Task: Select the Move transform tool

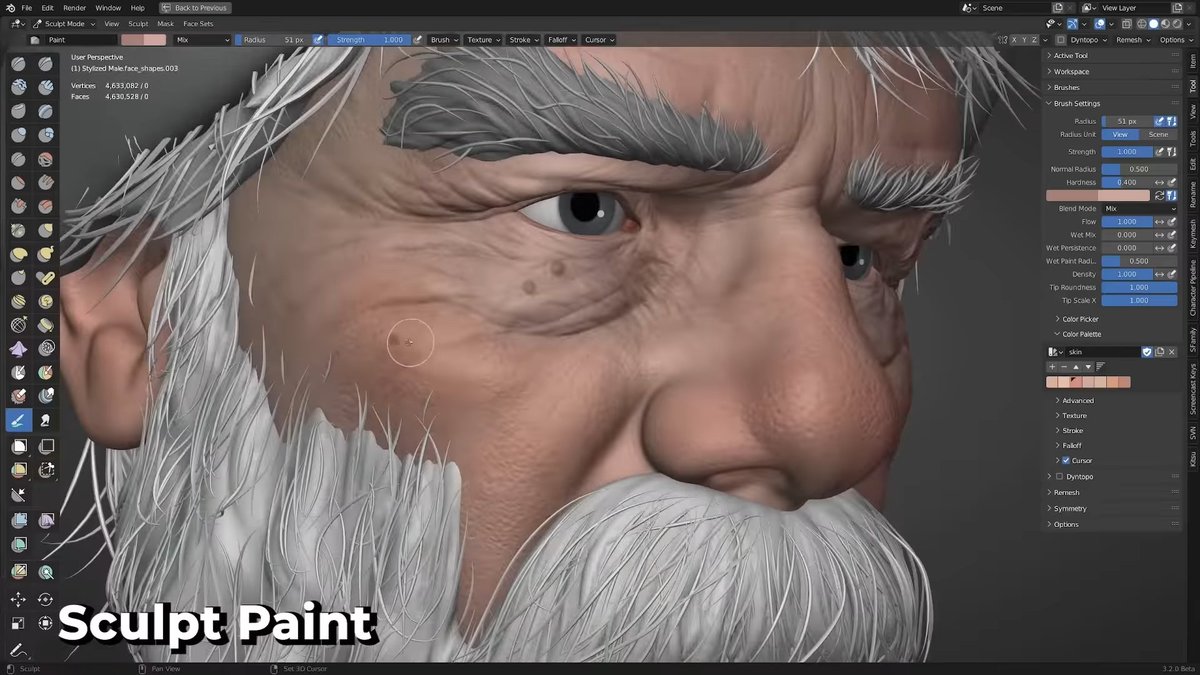Action: 19,598
